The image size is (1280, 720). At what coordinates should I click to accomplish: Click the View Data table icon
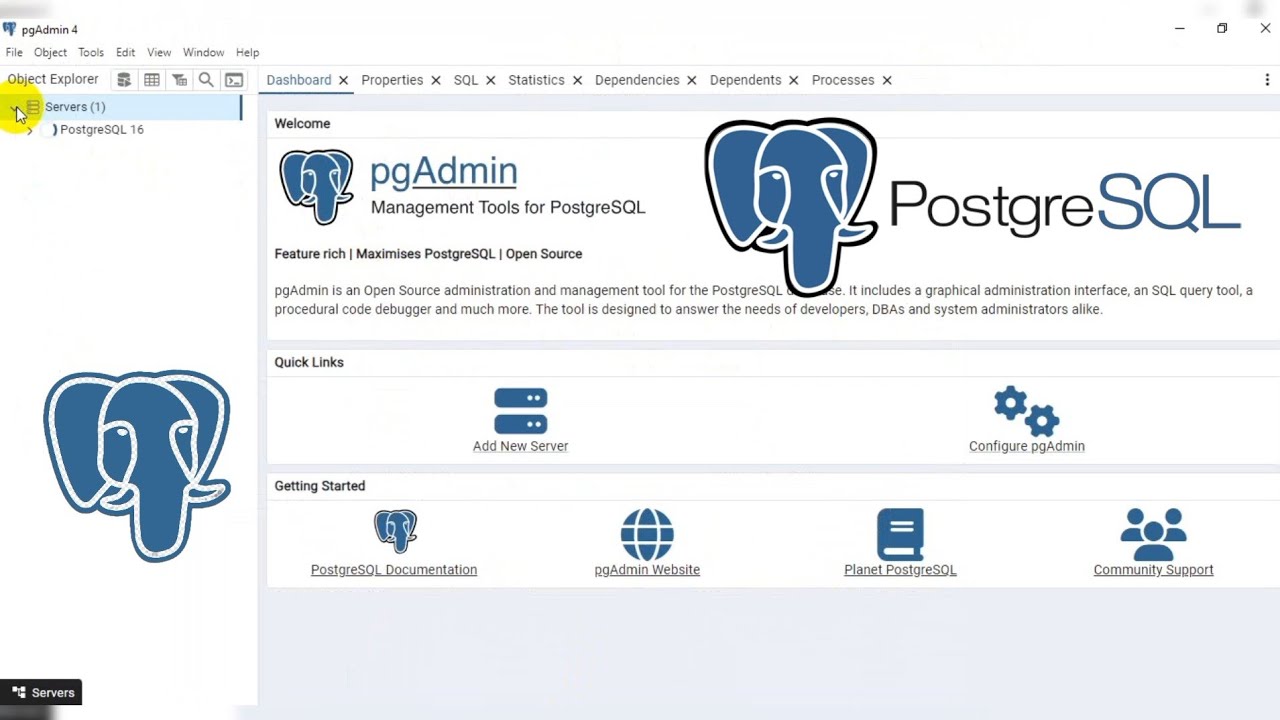(152, 80)
